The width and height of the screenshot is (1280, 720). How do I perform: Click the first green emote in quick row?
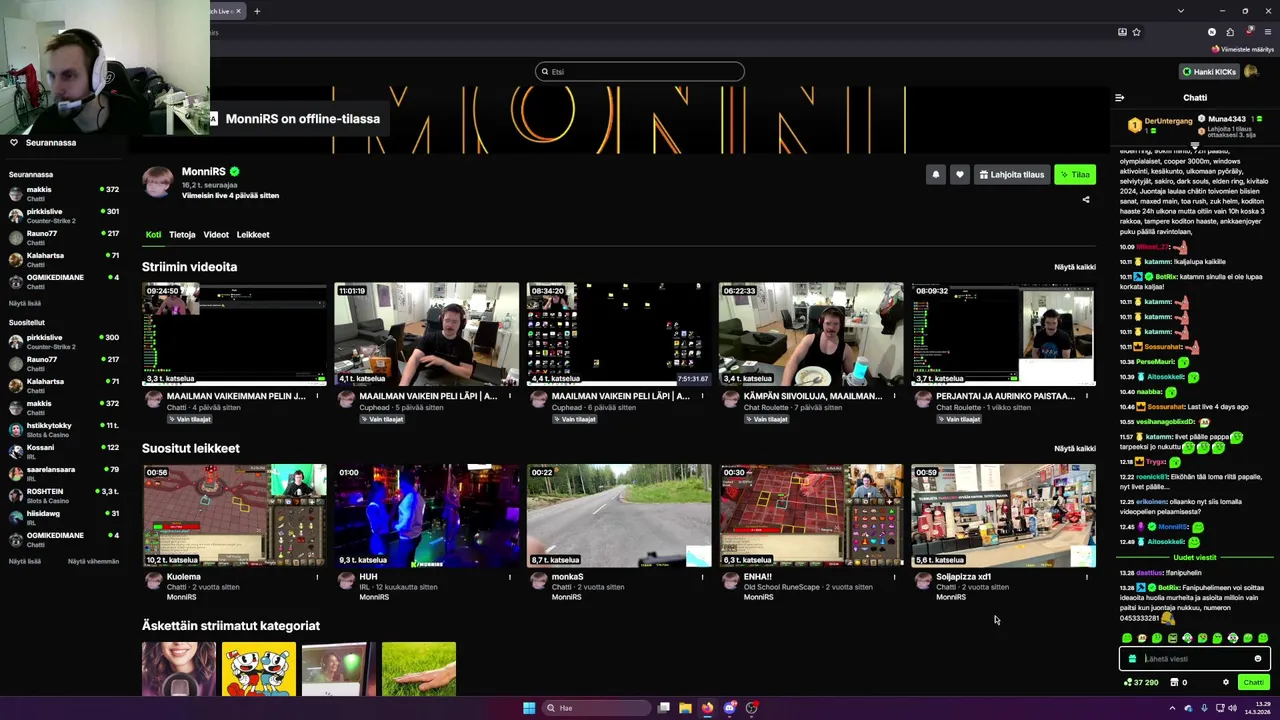pos(1127,638)
